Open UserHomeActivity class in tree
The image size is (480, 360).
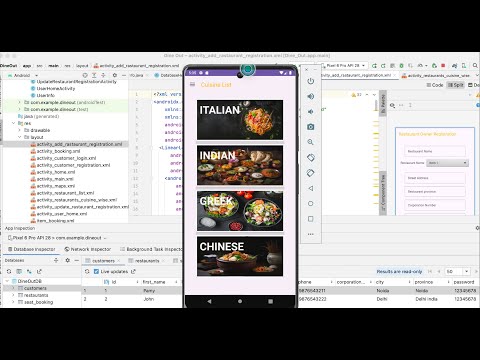(x=56, y=88)
